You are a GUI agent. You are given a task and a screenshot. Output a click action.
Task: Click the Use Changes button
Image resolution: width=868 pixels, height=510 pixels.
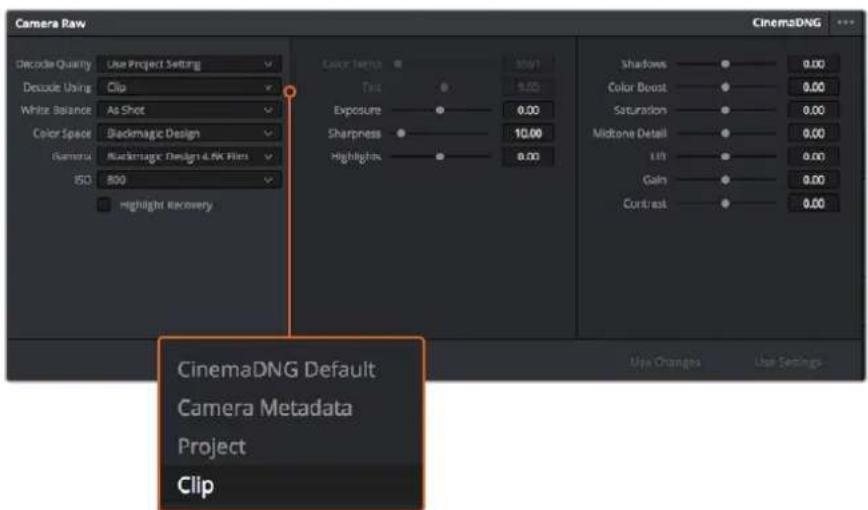(665, 362)
